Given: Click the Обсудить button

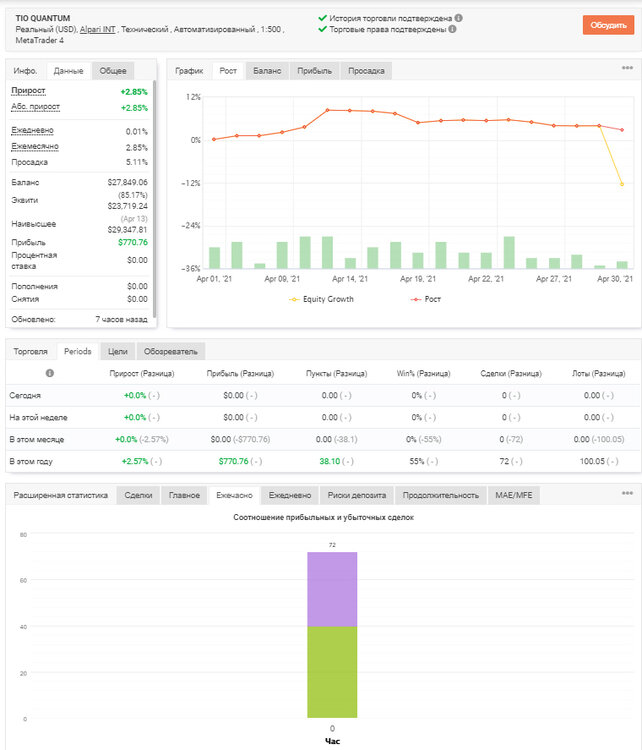Looking at the screenshot, I should pos(608,25).
